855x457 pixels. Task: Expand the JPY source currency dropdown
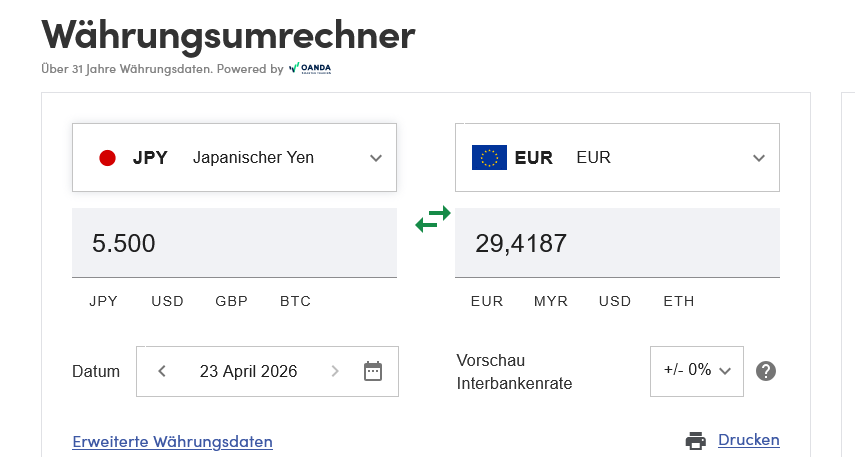pyautogui.click(x=376, y=158)
